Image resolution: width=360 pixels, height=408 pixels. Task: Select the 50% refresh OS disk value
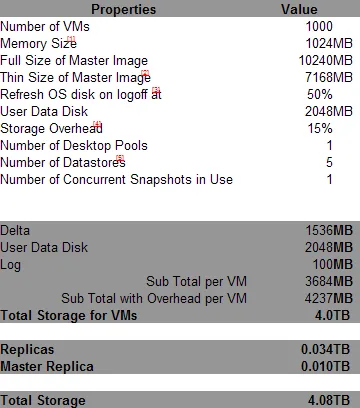pos(320,94)
